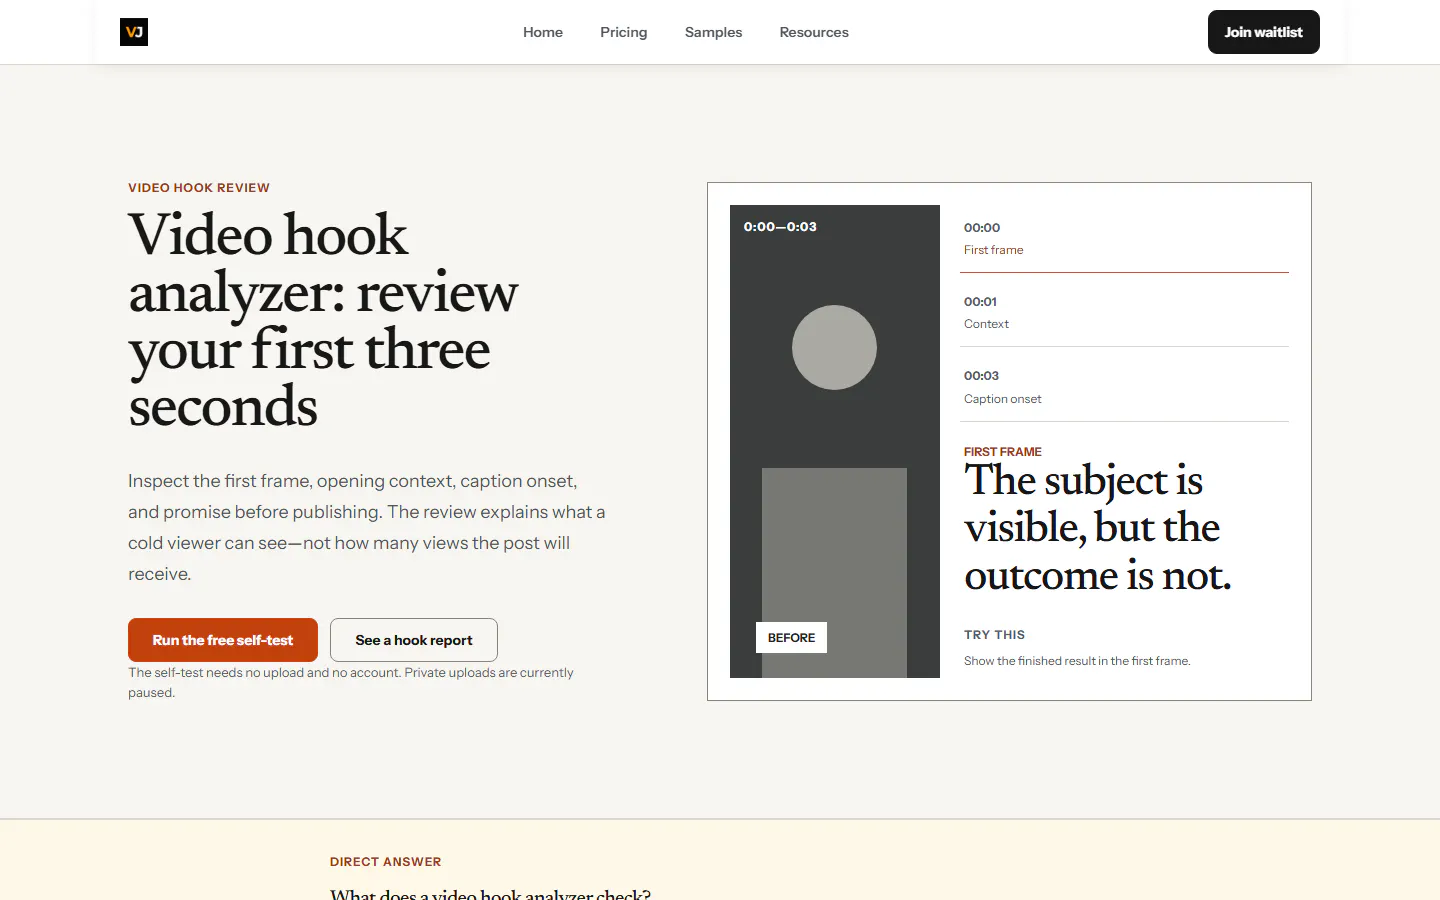Click the FIRST FRAME label in report
This screenshot has width=1440, height=900.
1003,452
